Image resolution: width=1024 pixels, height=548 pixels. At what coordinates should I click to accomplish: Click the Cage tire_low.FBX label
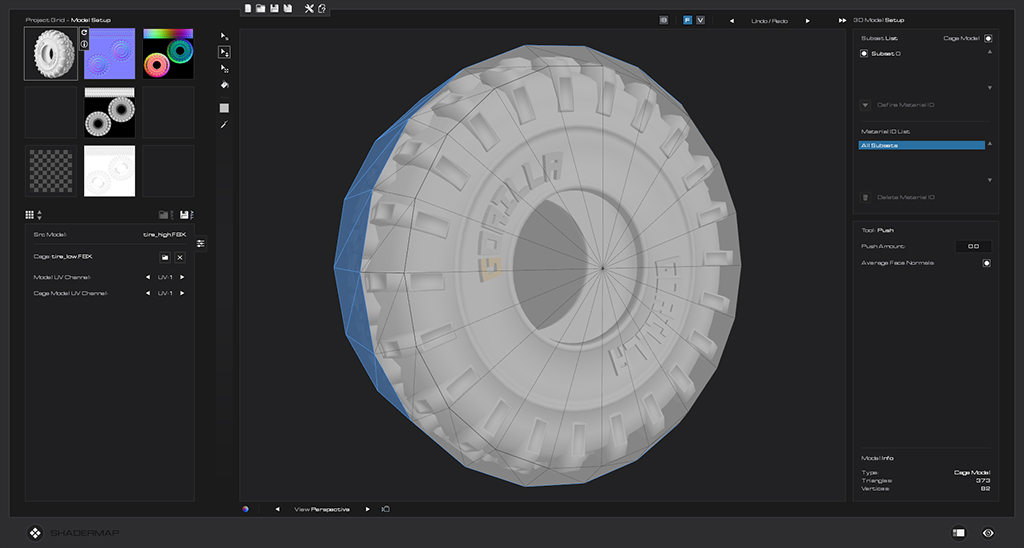[x=63, y=257]
